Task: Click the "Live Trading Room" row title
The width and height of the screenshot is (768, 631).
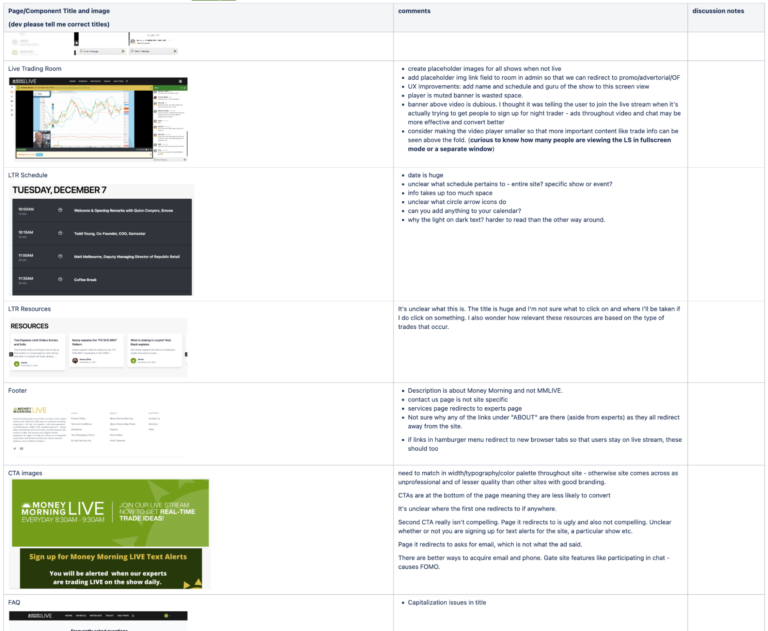Action: pos(35,69)
